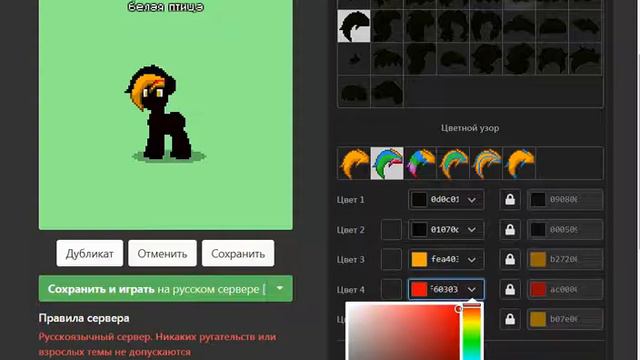The height and width of the screenshot is (360, 640).
Task: Click the pony character in the green preview
Action: point(158,112)
